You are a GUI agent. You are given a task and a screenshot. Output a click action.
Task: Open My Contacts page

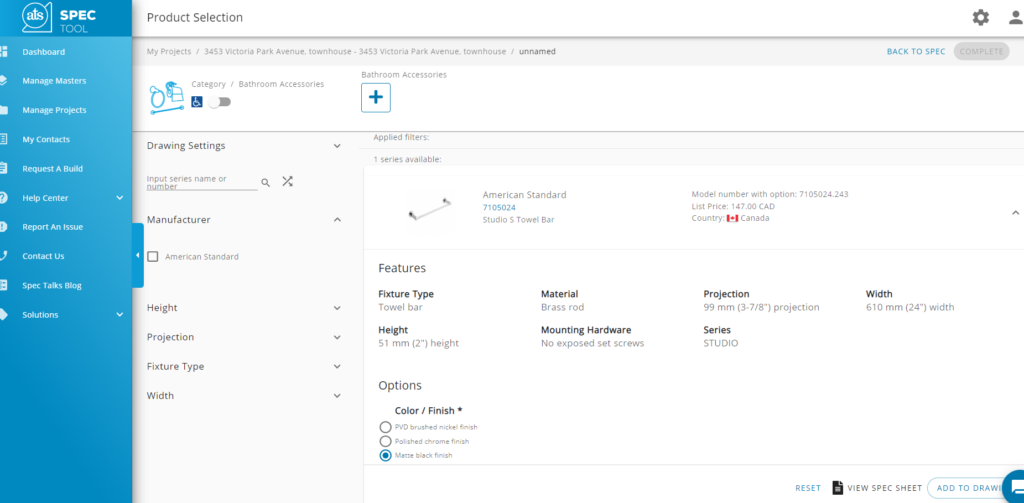click(x=46, y=139)
